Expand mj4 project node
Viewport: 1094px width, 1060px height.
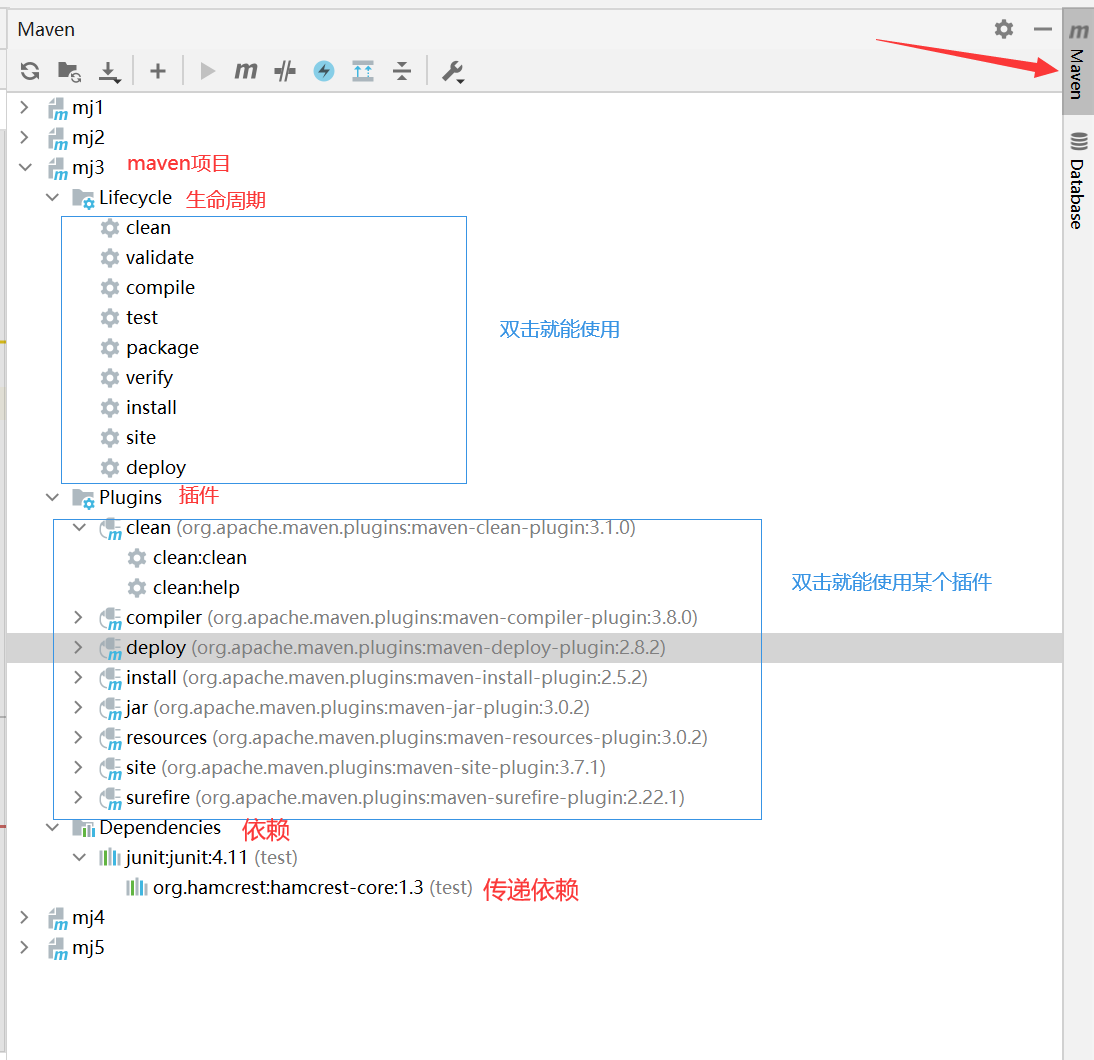click(24, 918)
